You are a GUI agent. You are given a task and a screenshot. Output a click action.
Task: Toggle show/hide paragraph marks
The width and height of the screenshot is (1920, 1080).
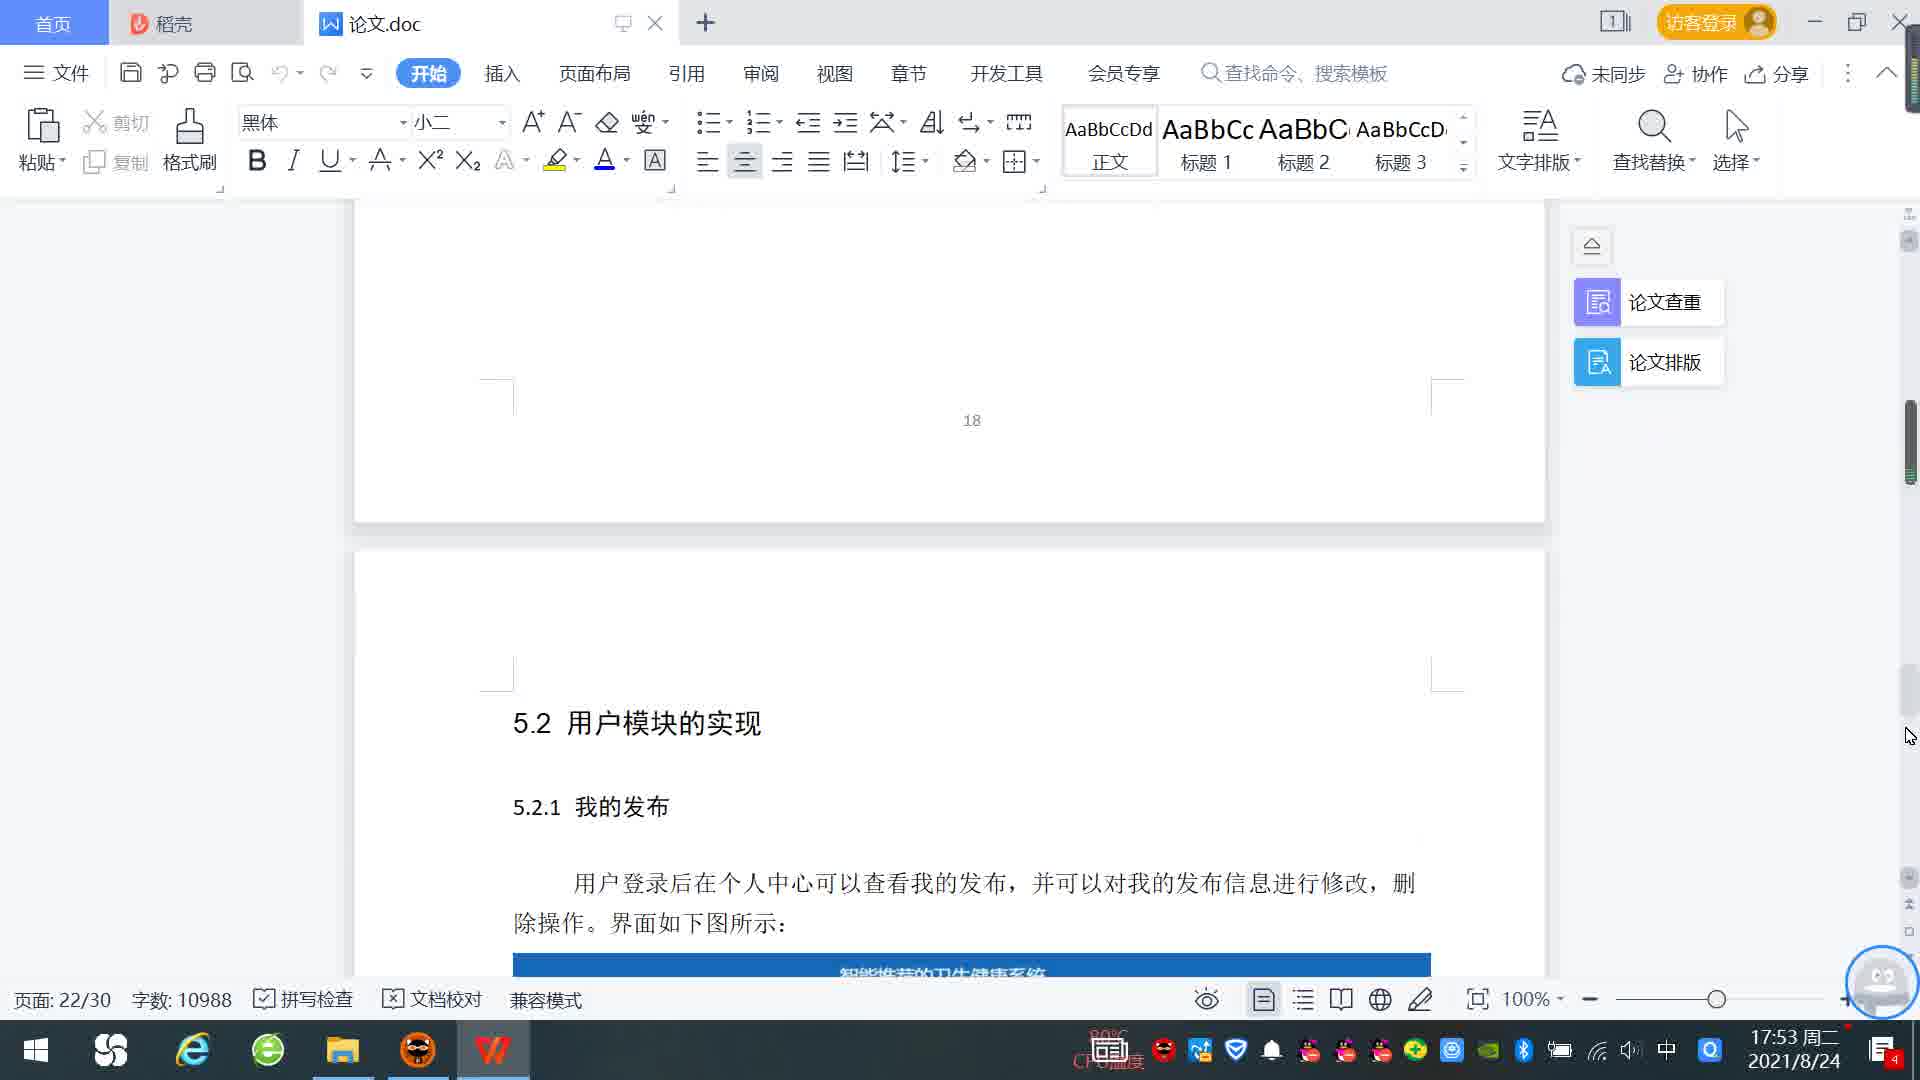click(x=968, y=122)
